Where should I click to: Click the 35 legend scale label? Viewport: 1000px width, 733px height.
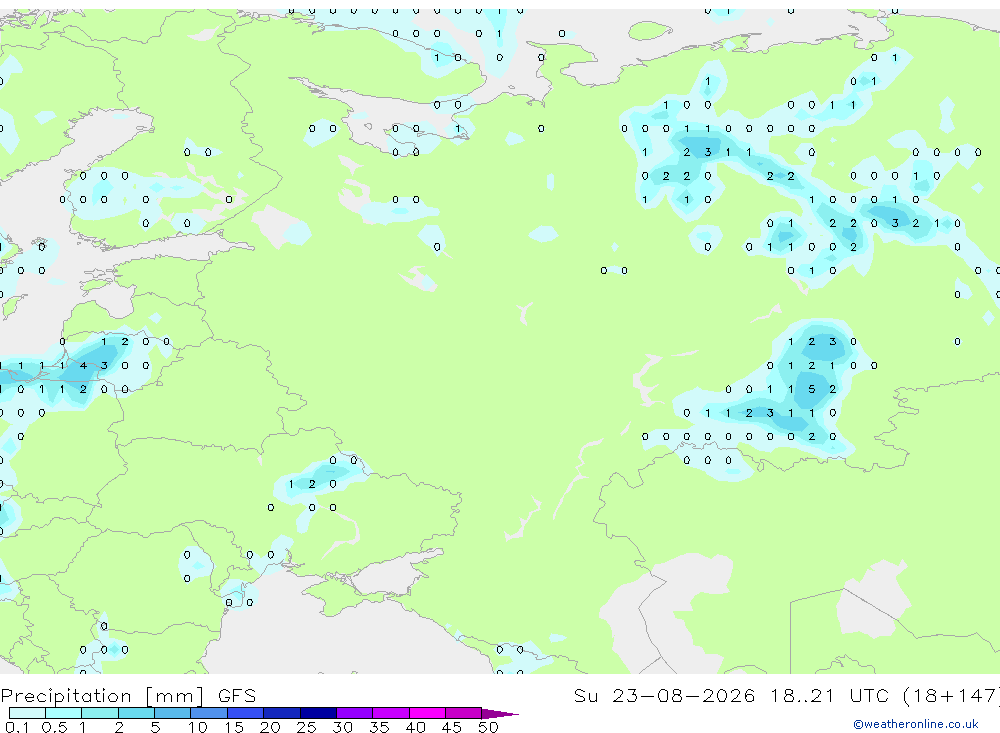pyautogui.click(x=379, y=727)
